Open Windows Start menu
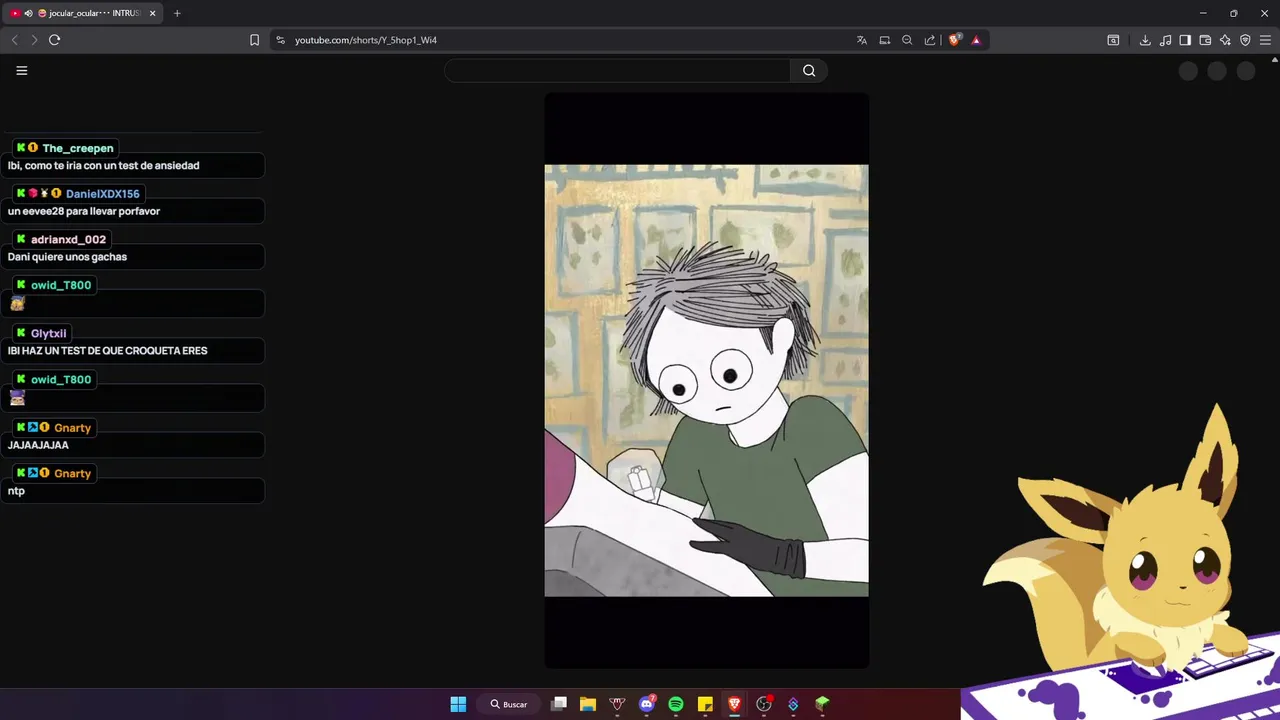 458,704
